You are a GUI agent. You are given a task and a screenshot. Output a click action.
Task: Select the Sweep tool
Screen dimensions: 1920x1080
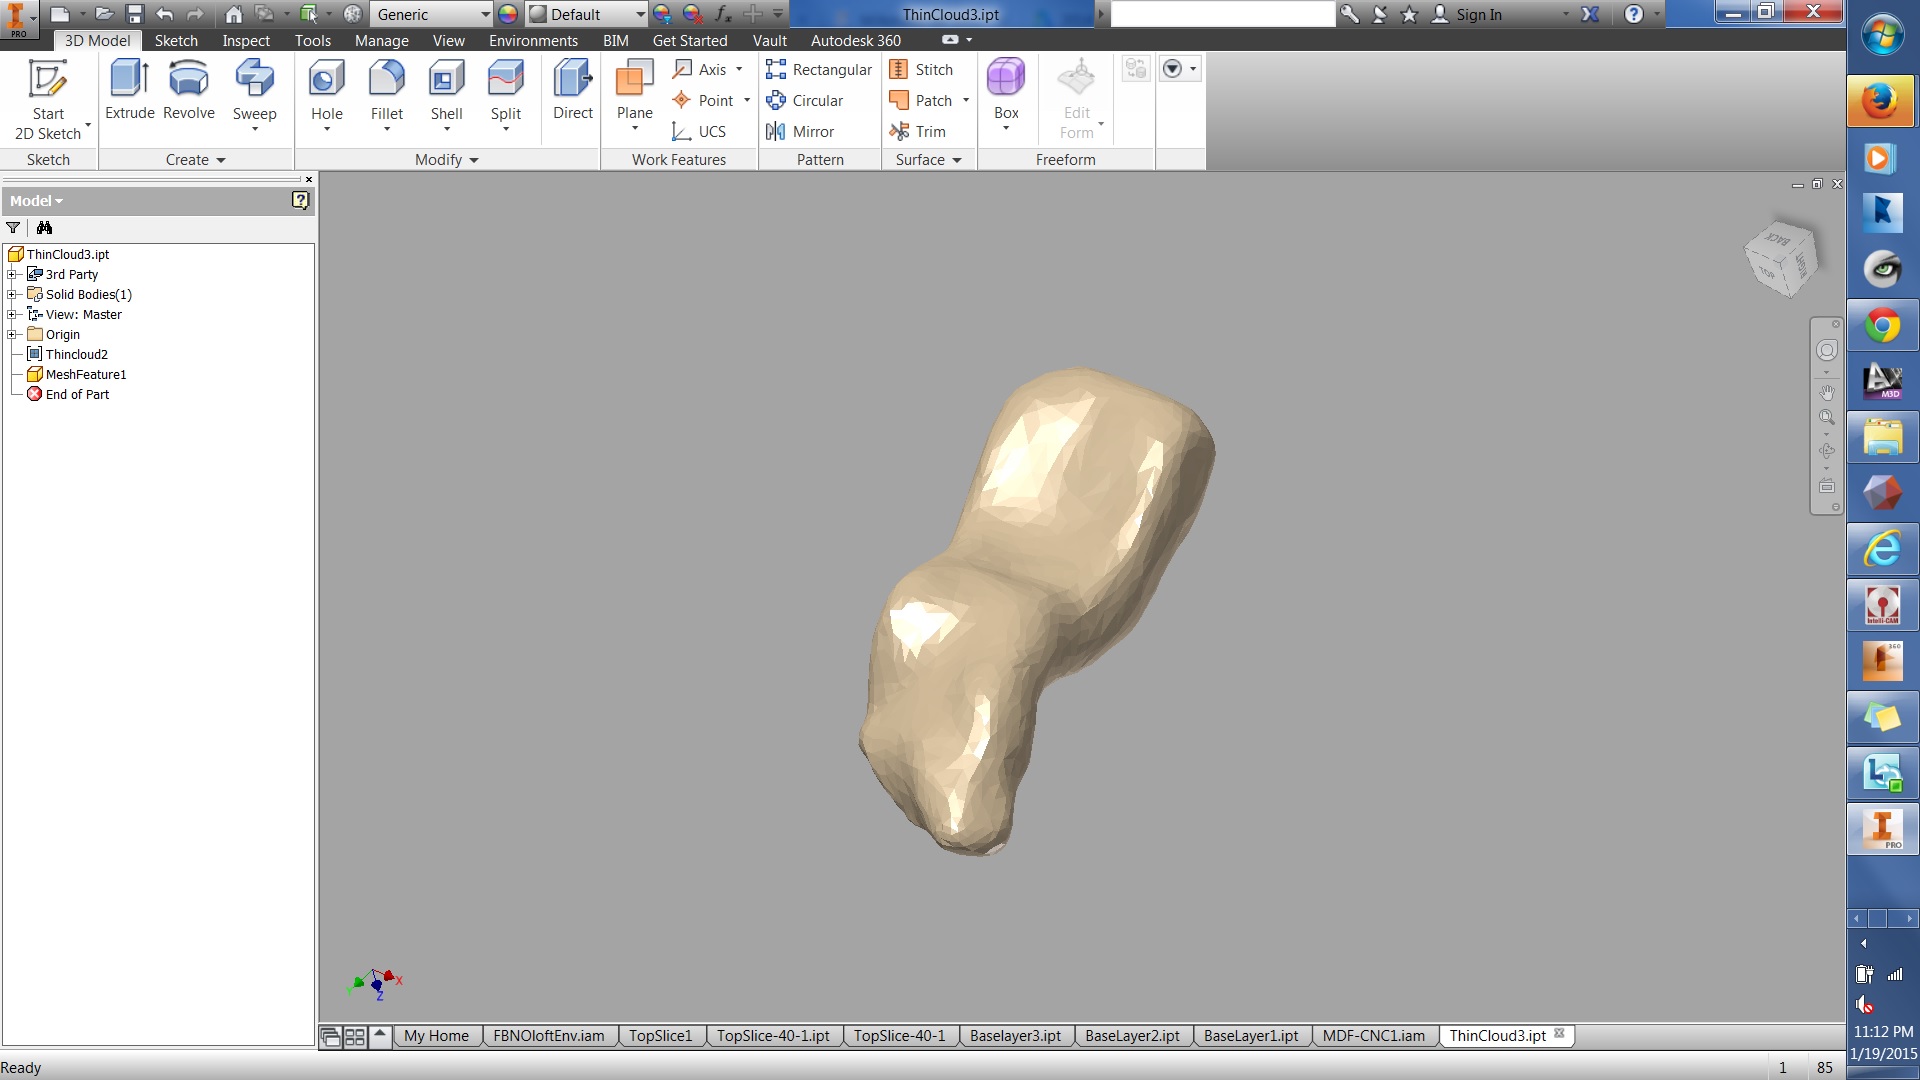click(x=254, y=95)
